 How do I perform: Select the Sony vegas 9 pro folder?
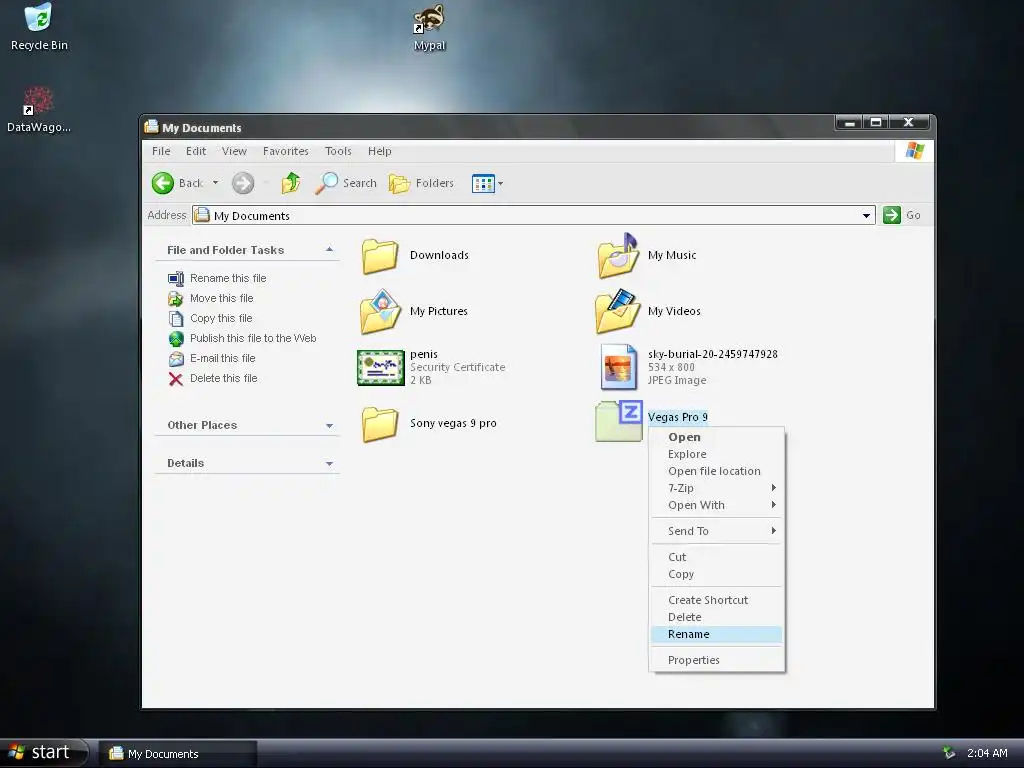[x=379, y=424]
